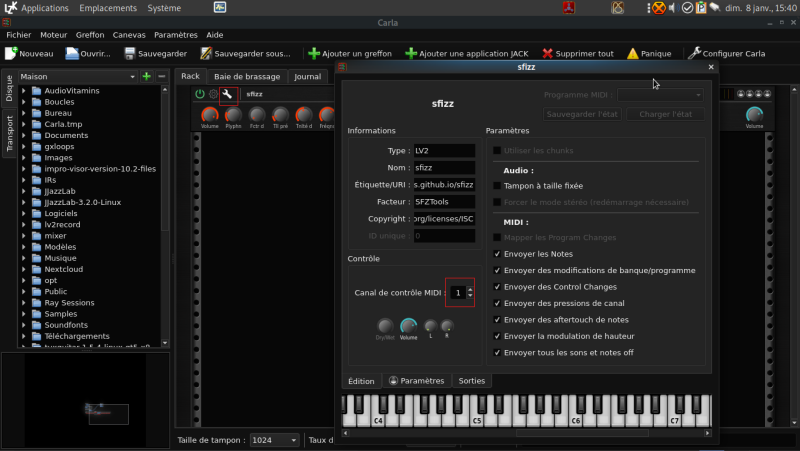Open the Maison location dropdown

click(78, 77)
